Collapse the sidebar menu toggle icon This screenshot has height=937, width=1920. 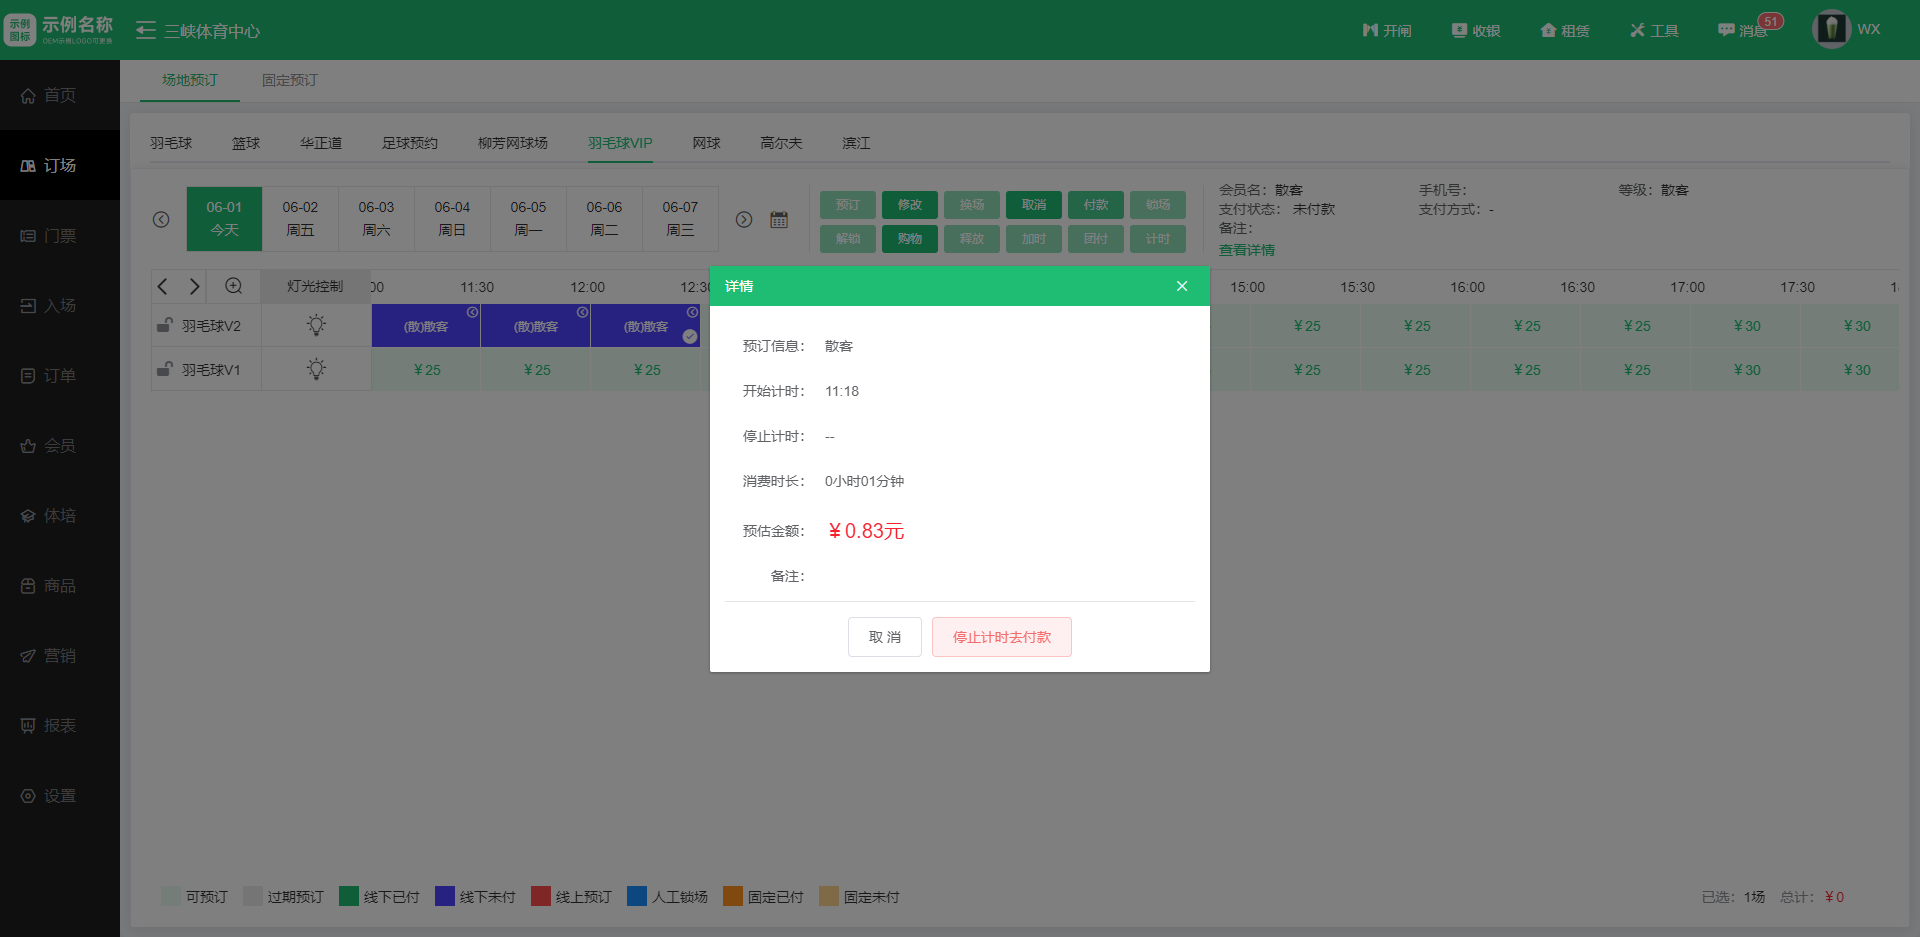(x=146, y=31)
